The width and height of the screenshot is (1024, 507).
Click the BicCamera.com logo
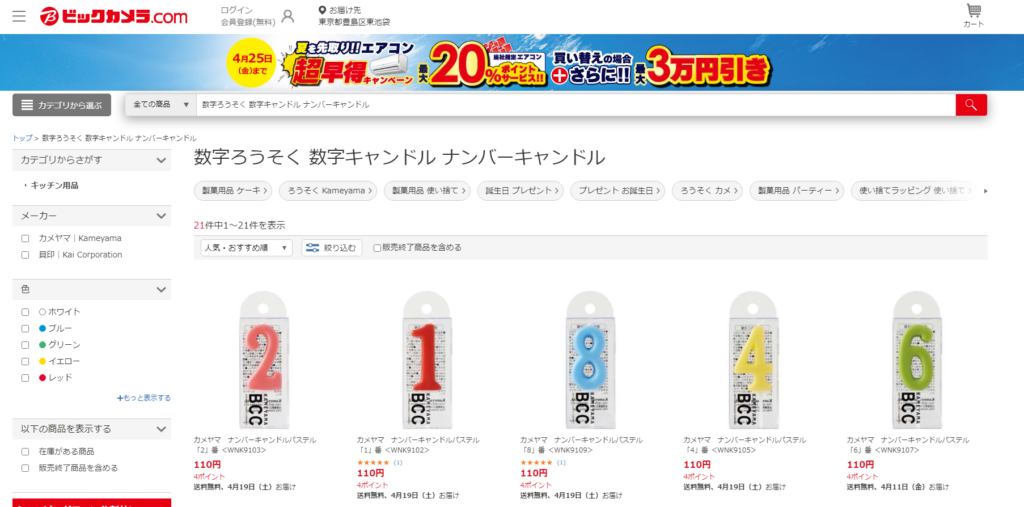(114, 16)
